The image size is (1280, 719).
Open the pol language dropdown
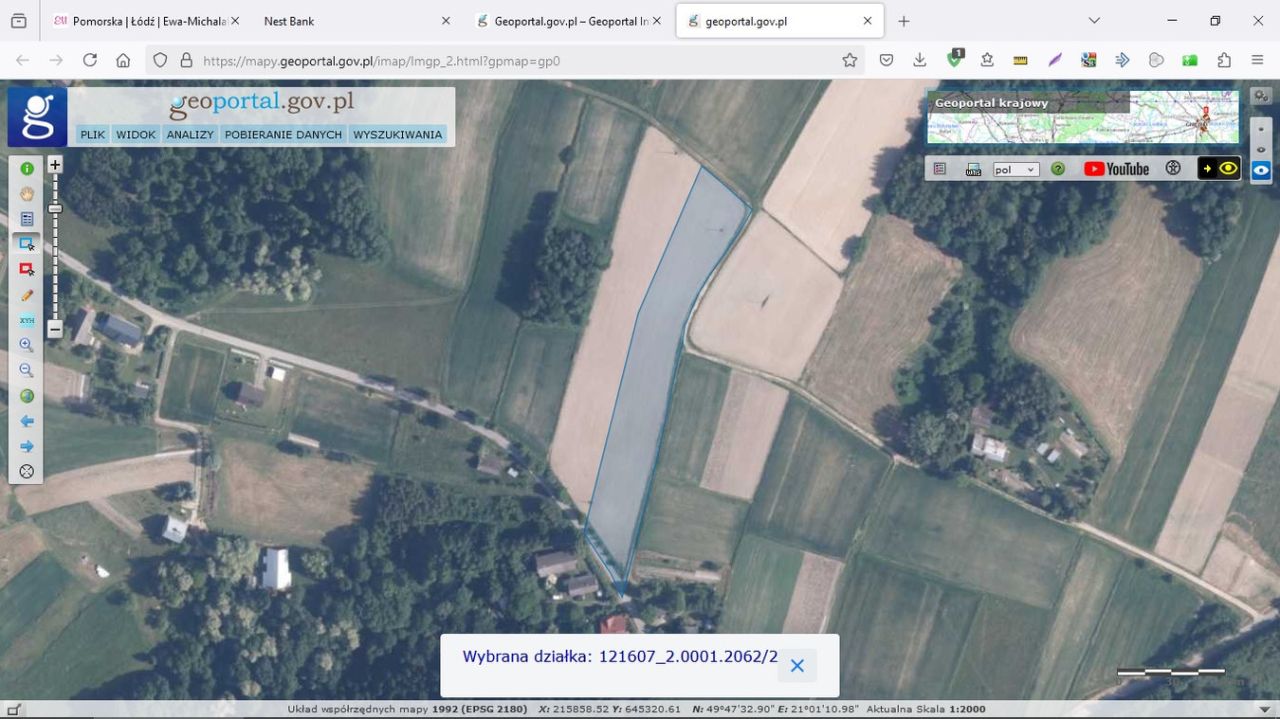(x=1015, y=168)
